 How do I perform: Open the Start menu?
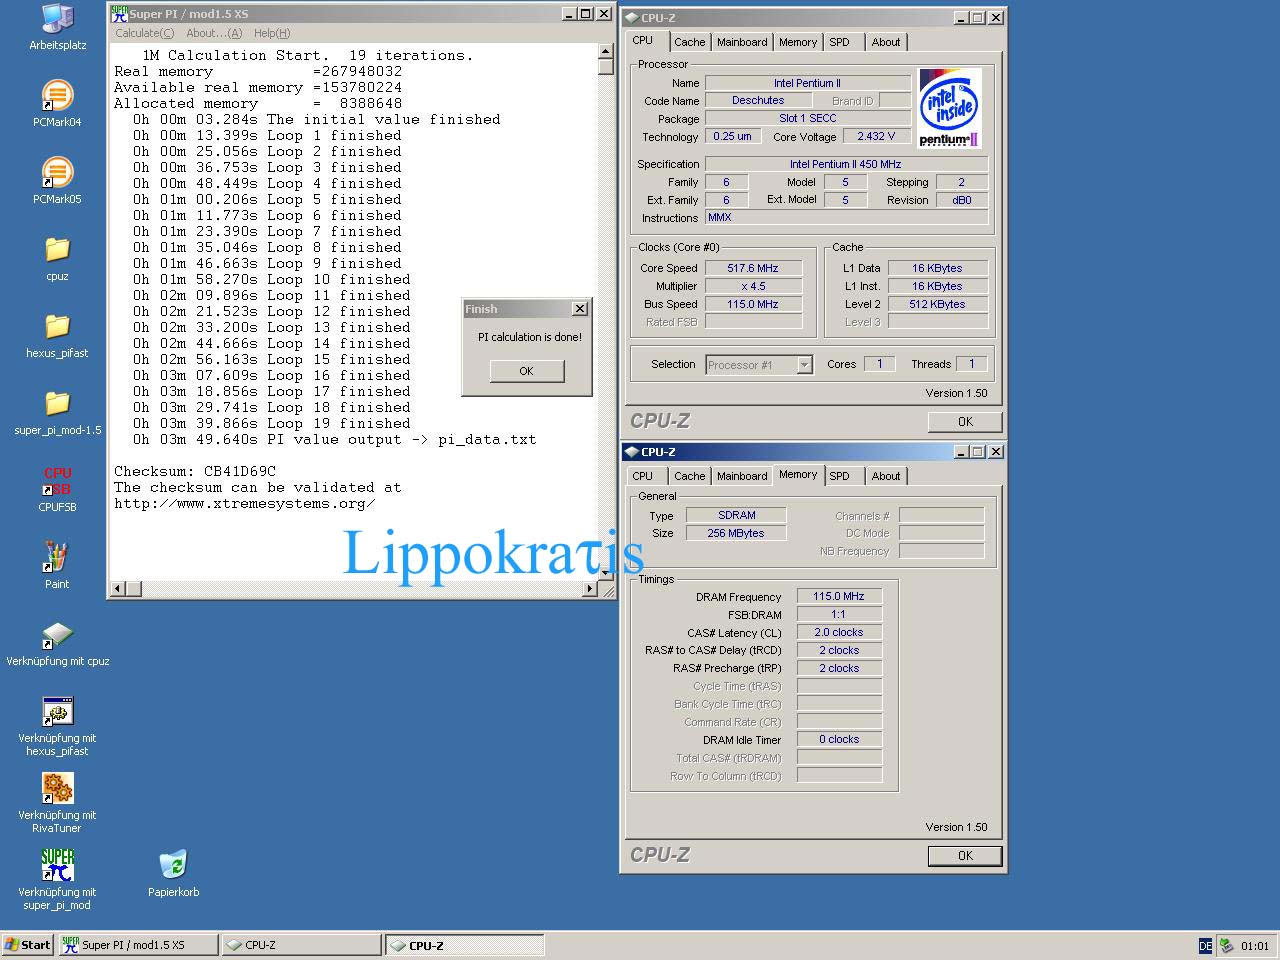point(28,945)
